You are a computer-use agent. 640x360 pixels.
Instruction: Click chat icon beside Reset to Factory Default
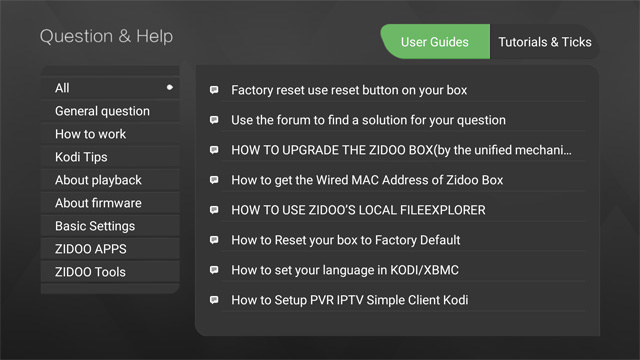[x=214, y=240]
